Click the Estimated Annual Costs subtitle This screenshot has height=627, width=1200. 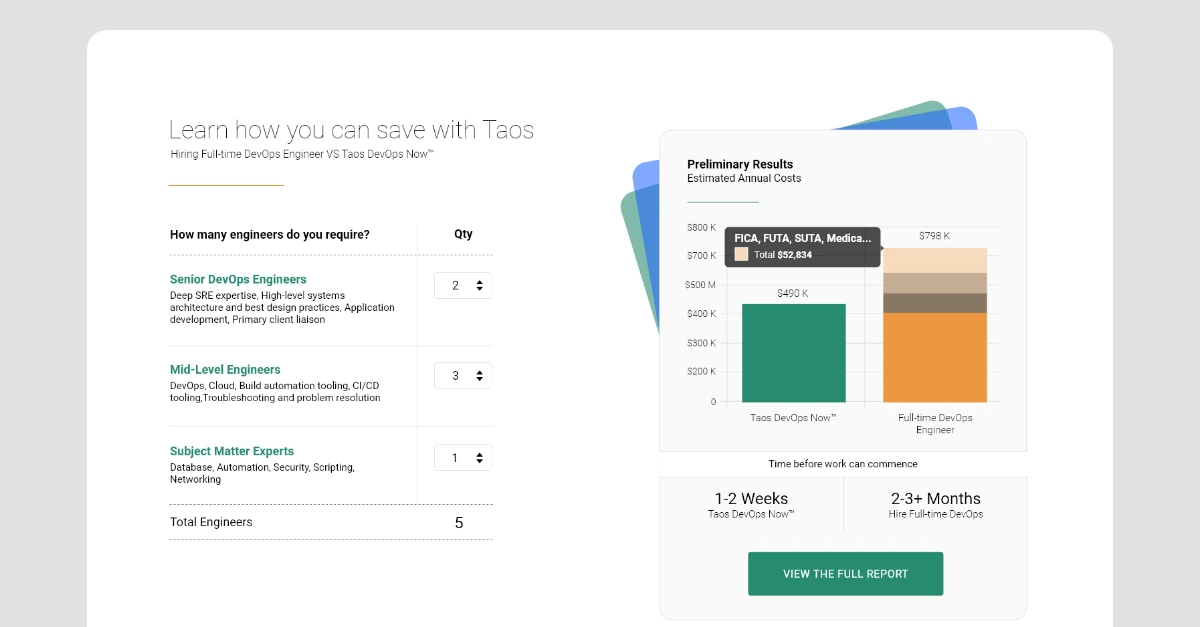point(744,179)
